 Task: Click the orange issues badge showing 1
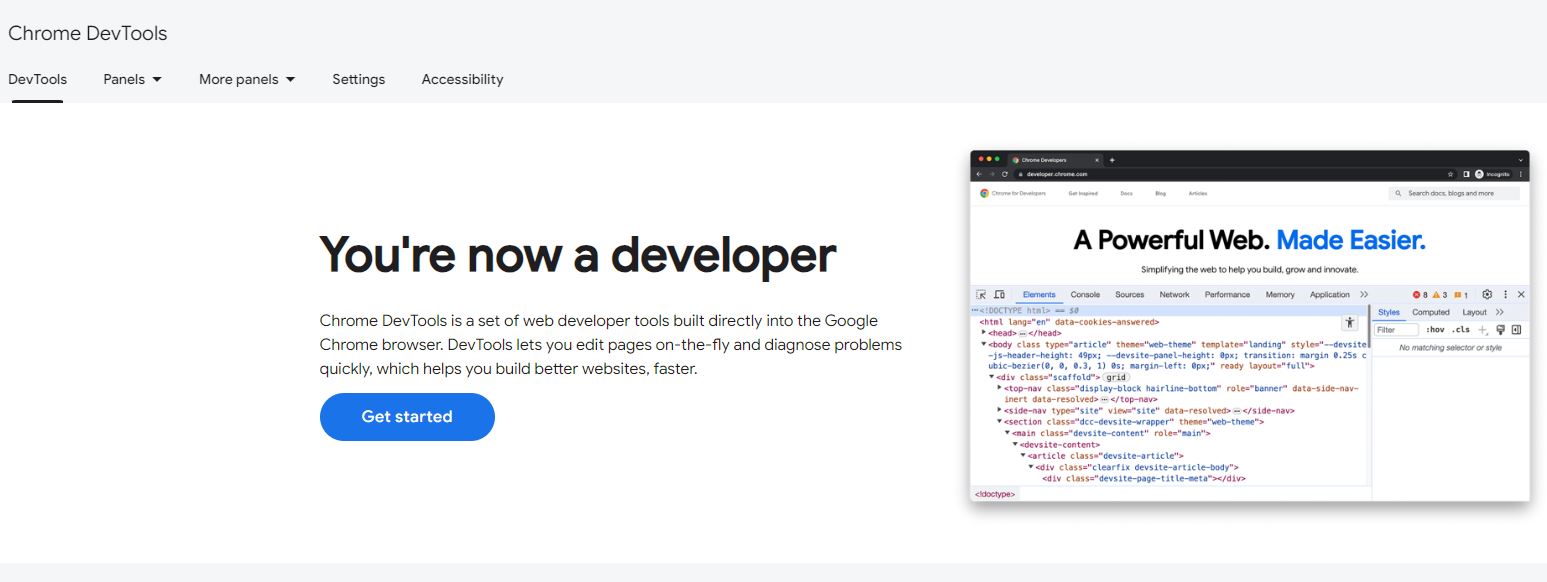1461,295
